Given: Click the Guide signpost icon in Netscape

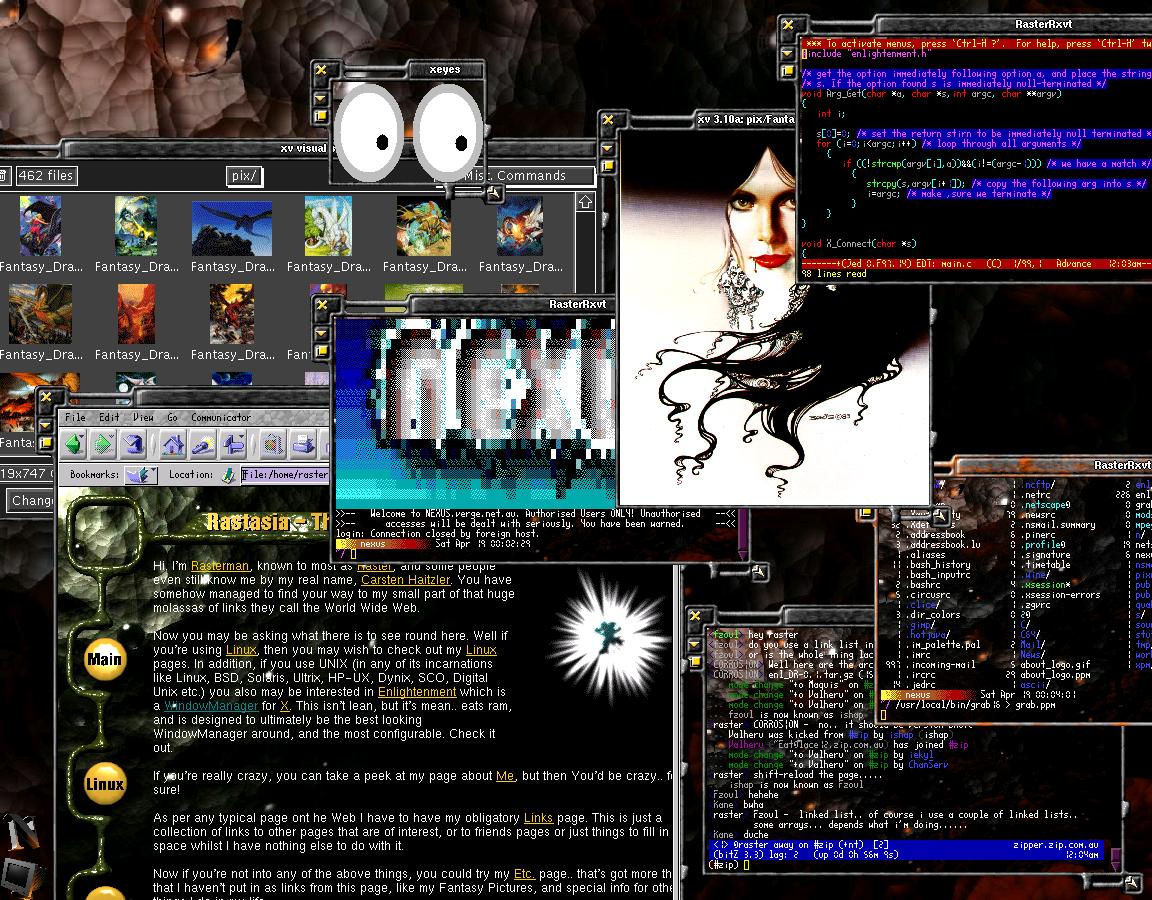Looking at the screenshot, I should click(234, 444).
